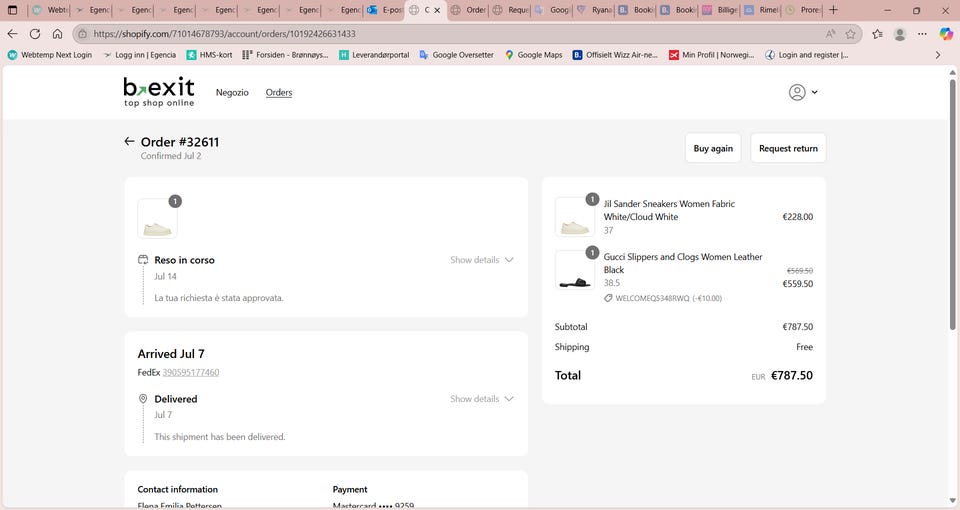
Task: Close the current active tab
Action: (x=437, y=10)
